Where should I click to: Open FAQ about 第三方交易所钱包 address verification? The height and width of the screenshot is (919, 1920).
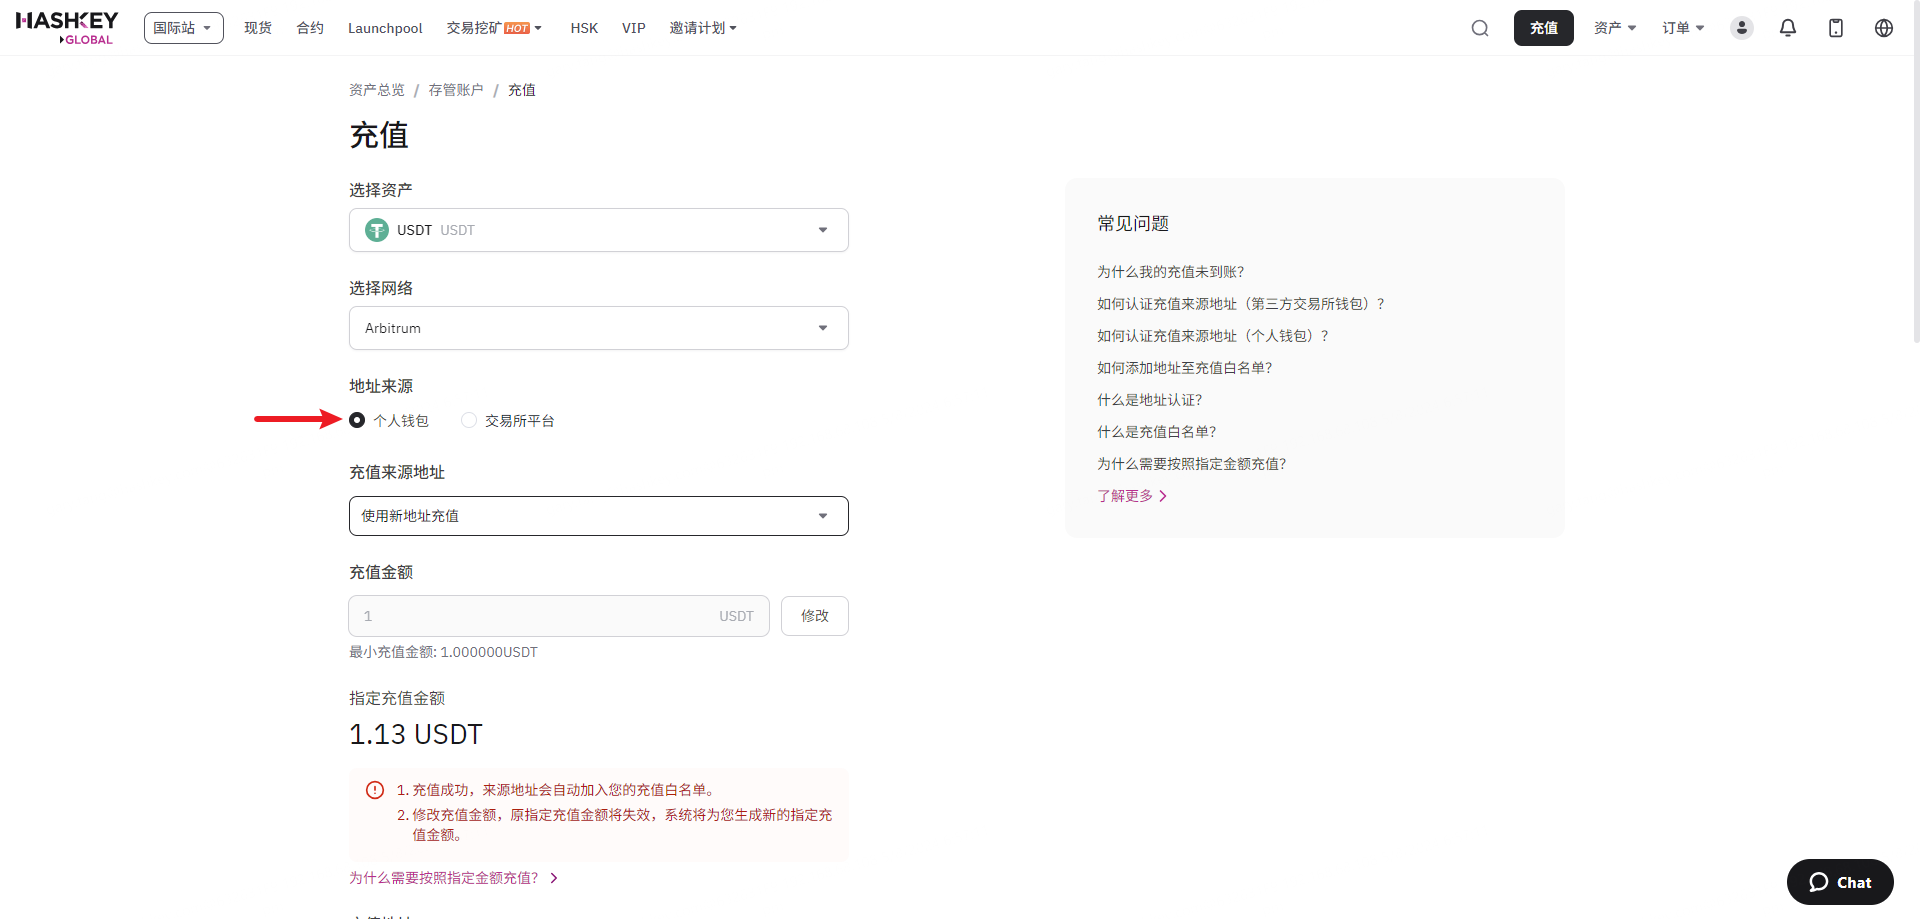coord(1241,304)
